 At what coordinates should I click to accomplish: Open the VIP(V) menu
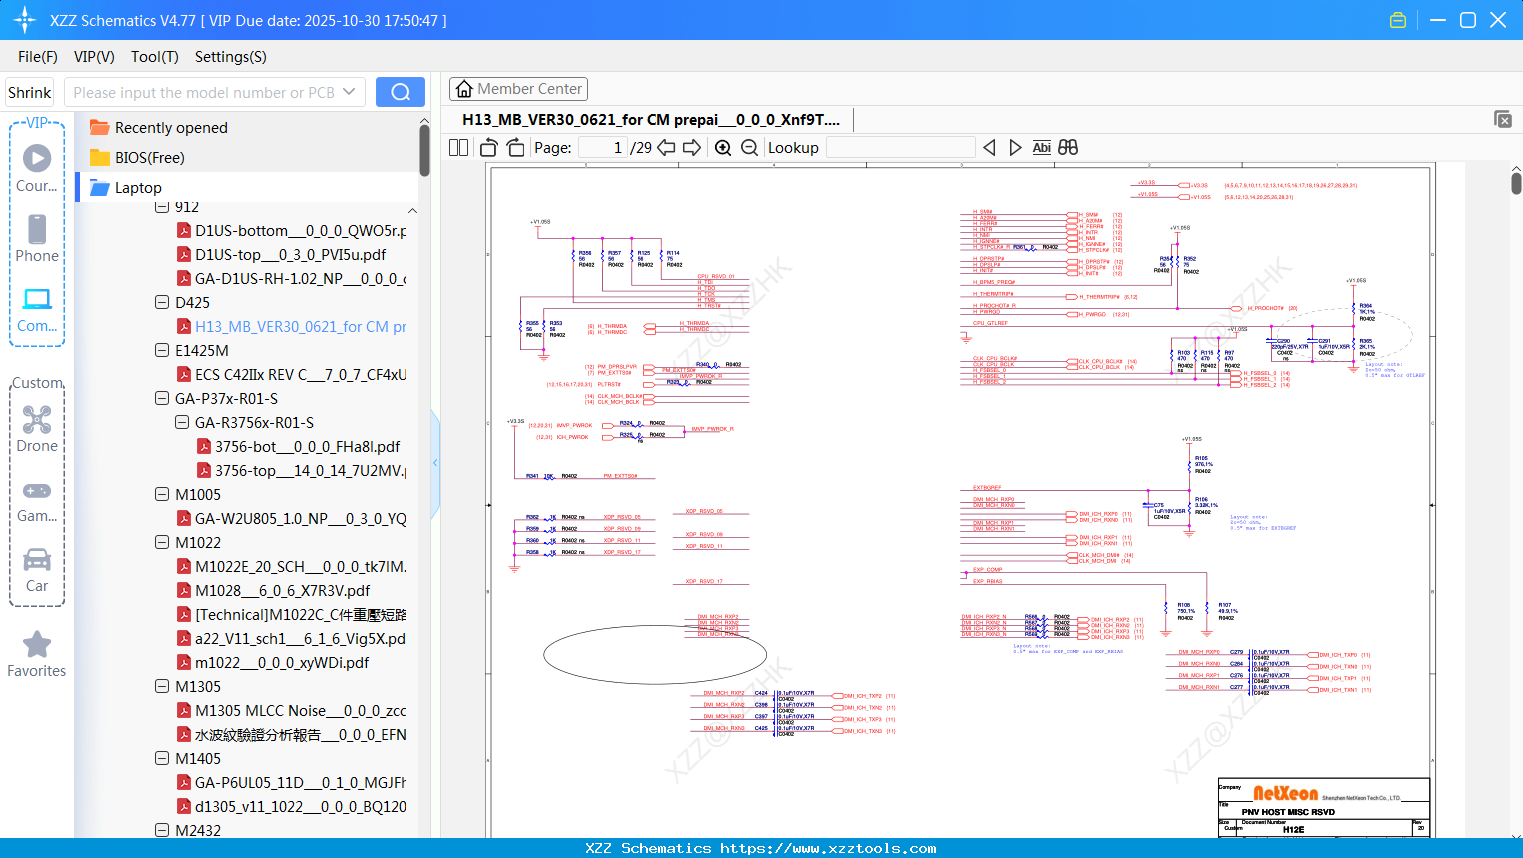[94, 57]
